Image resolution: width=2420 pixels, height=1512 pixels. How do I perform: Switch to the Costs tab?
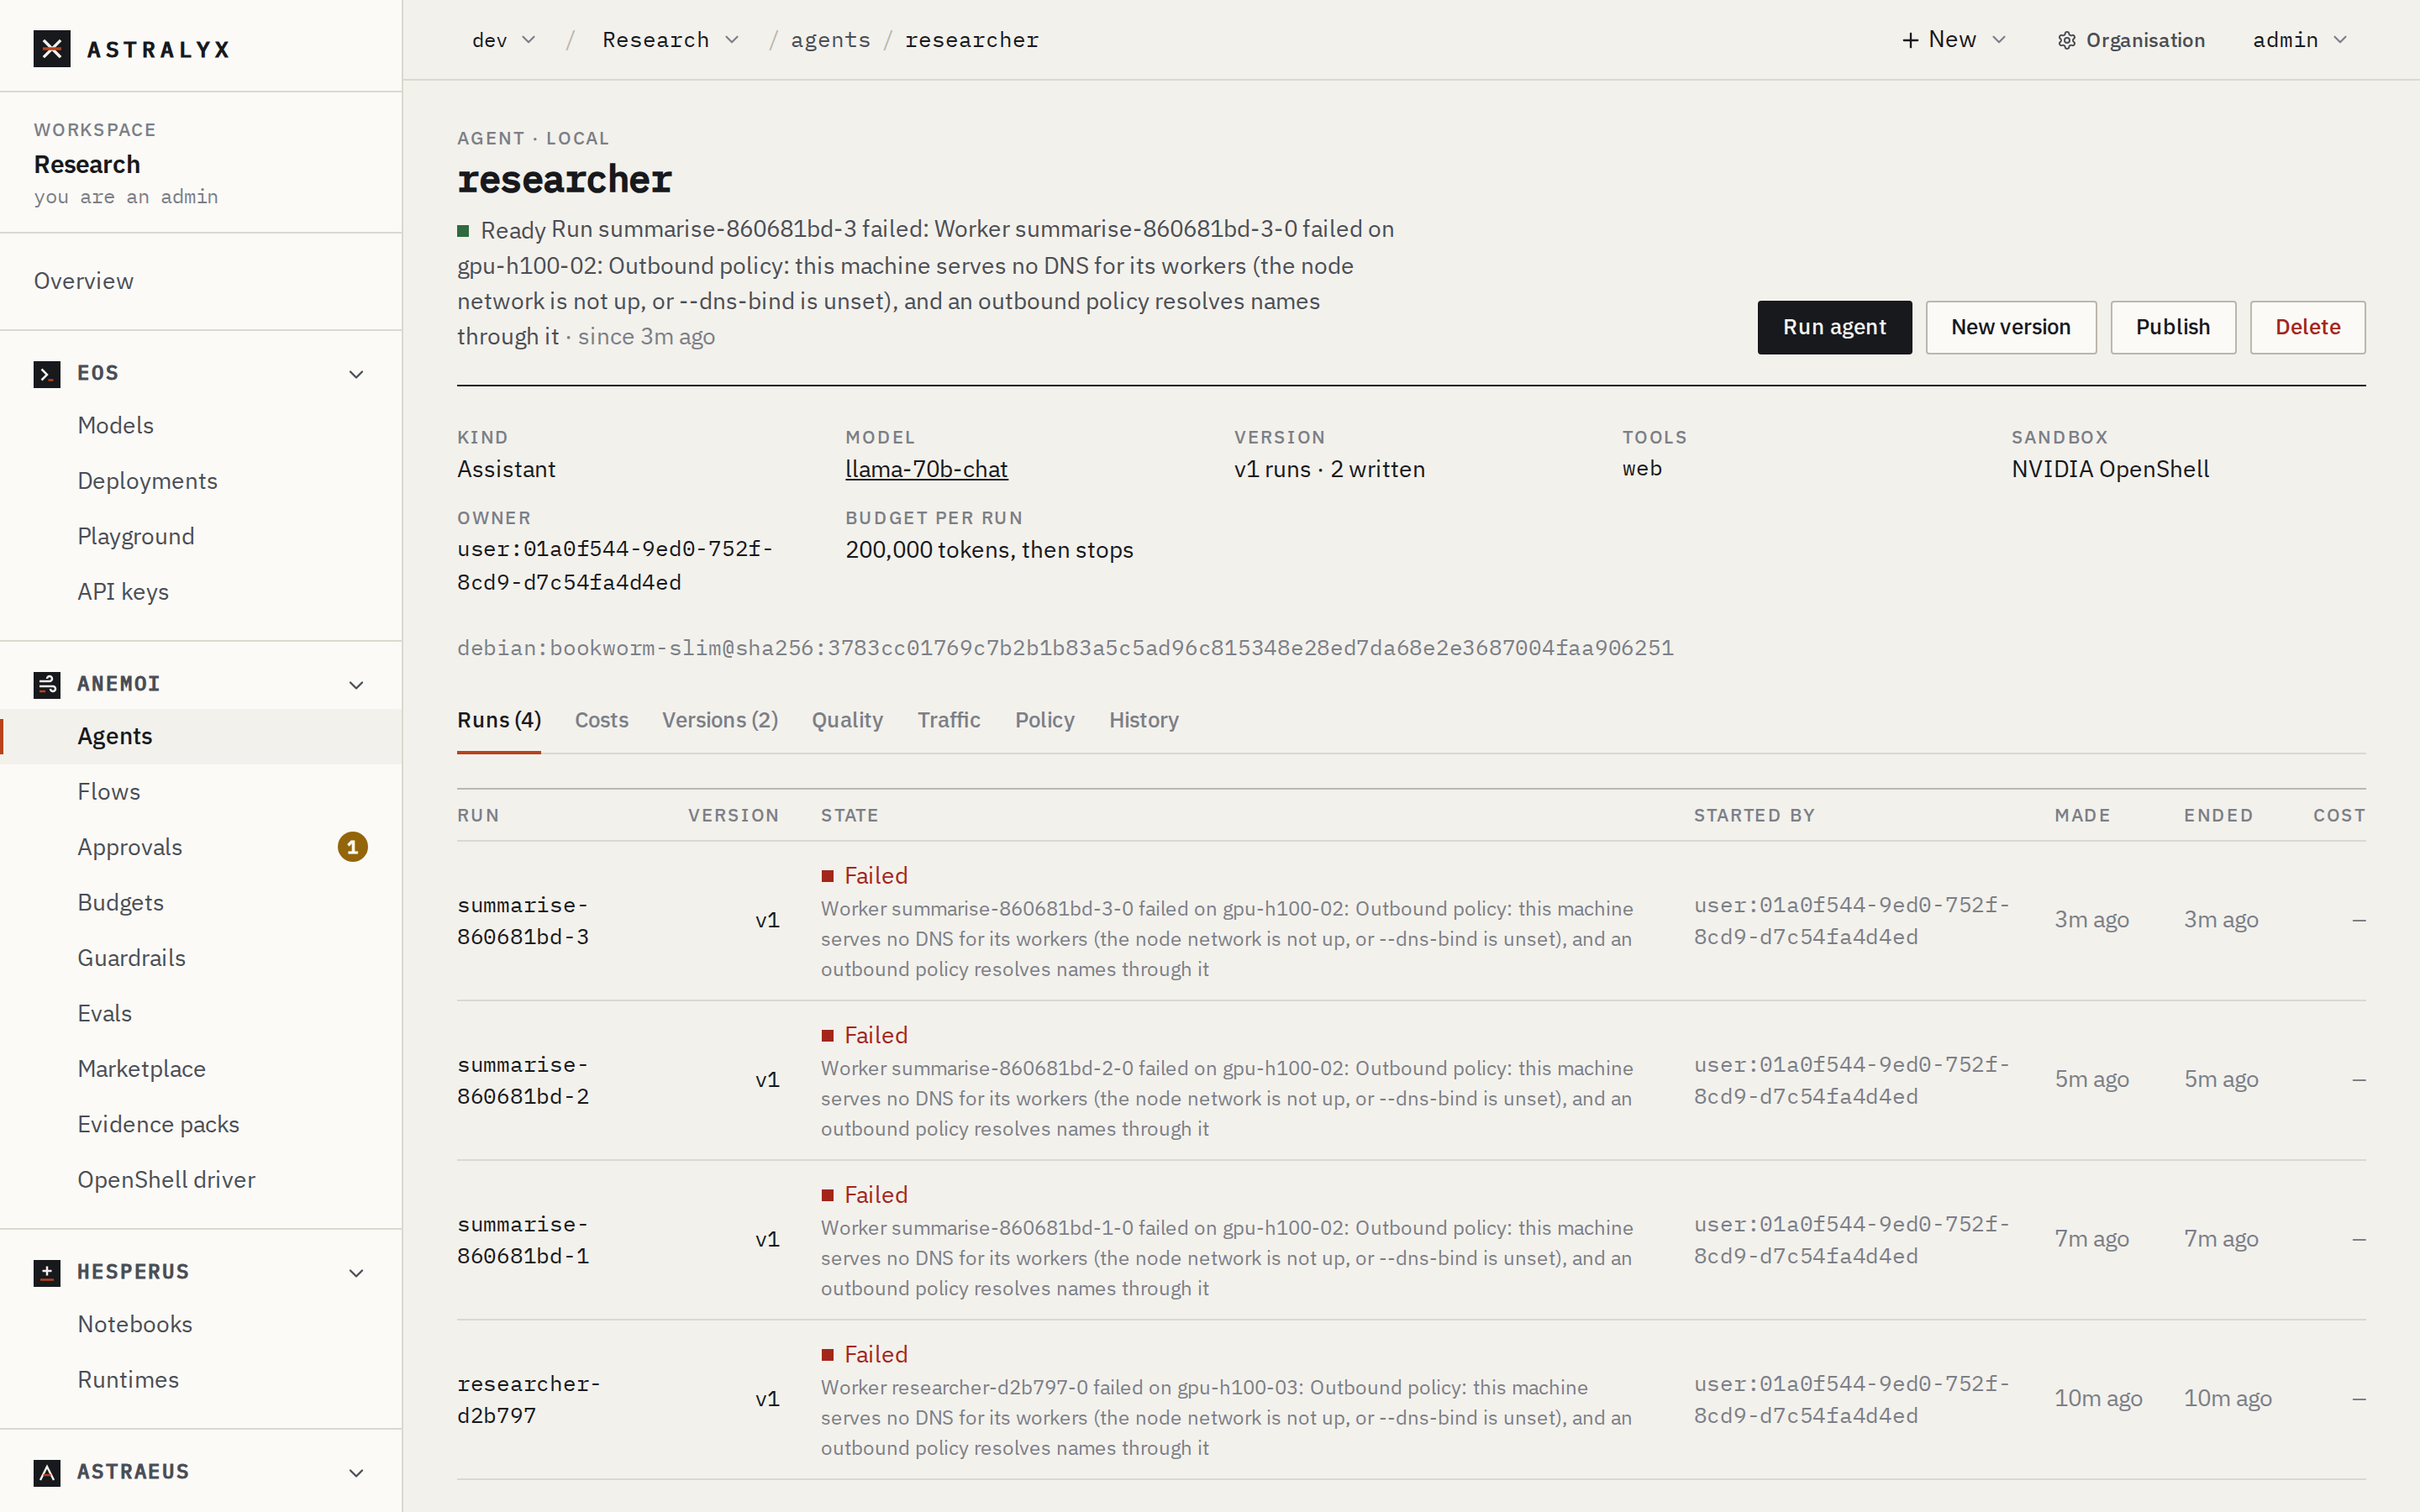[601, 720]
